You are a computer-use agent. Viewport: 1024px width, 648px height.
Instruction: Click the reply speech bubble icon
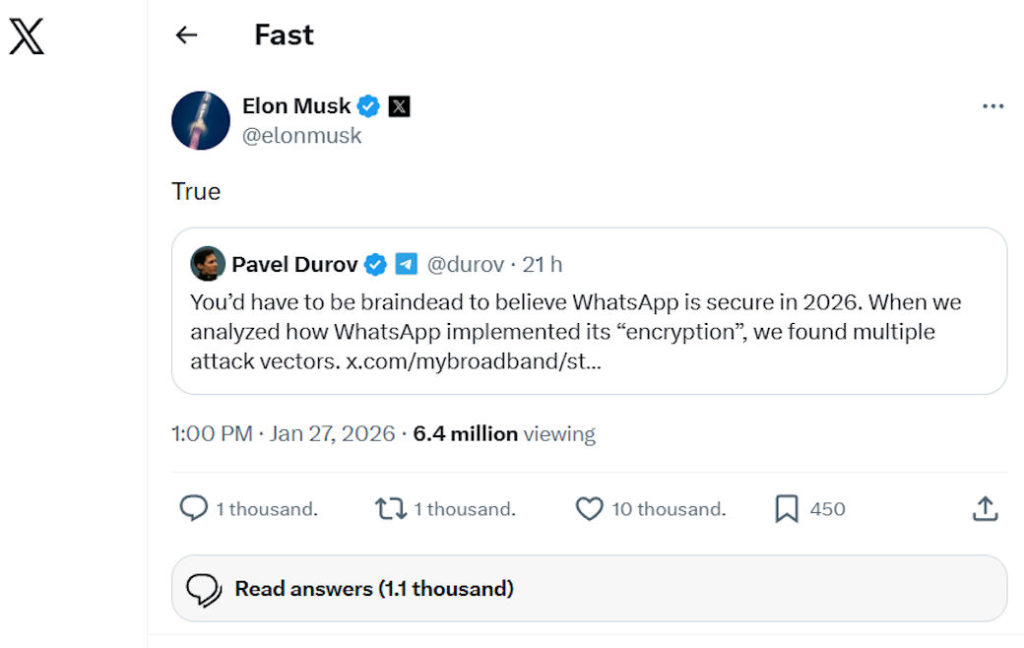click(x=193, y=509)
